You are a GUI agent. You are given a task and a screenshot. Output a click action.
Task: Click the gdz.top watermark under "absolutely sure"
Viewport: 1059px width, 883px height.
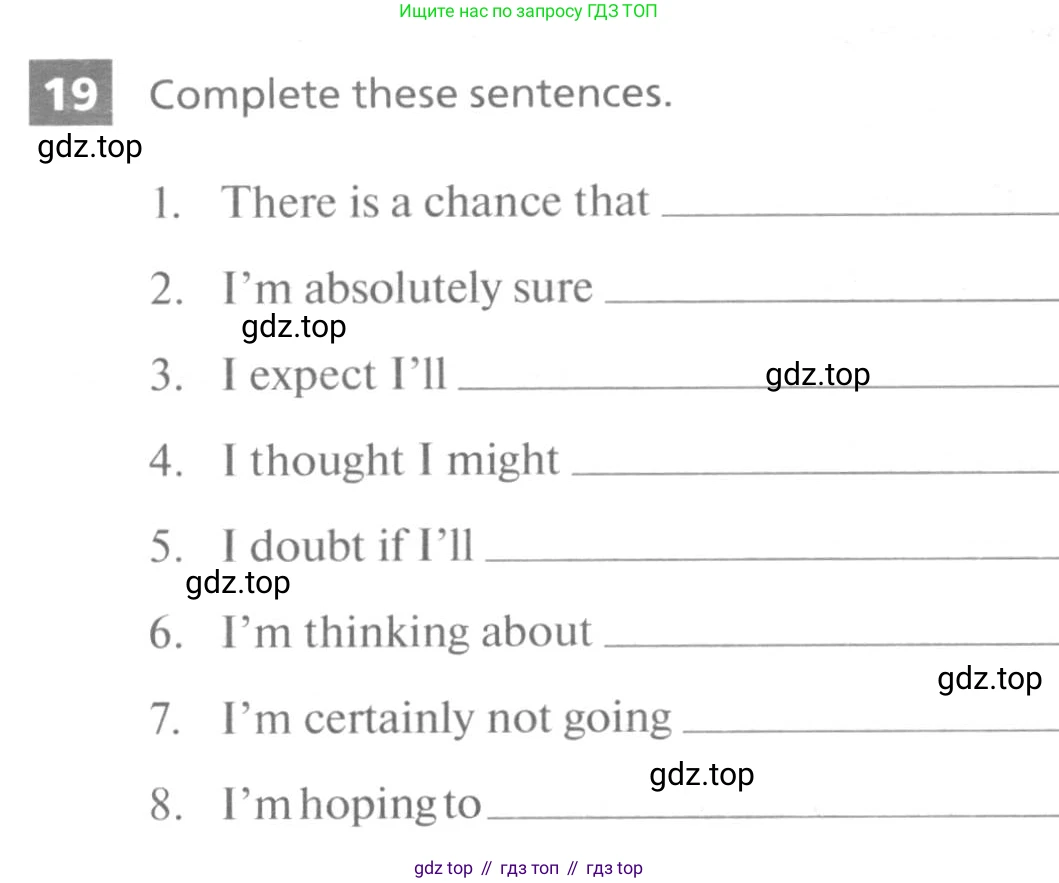(294, 326)
